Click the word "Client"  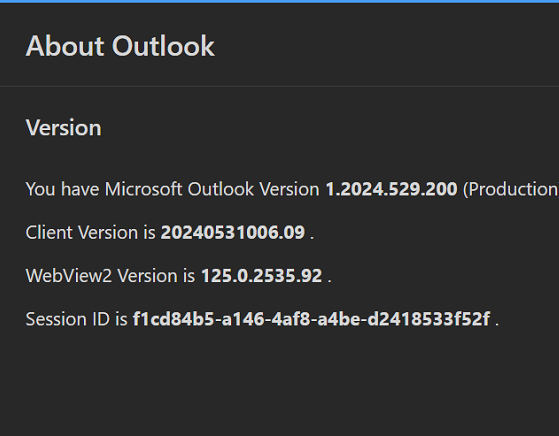pos(49,232)
